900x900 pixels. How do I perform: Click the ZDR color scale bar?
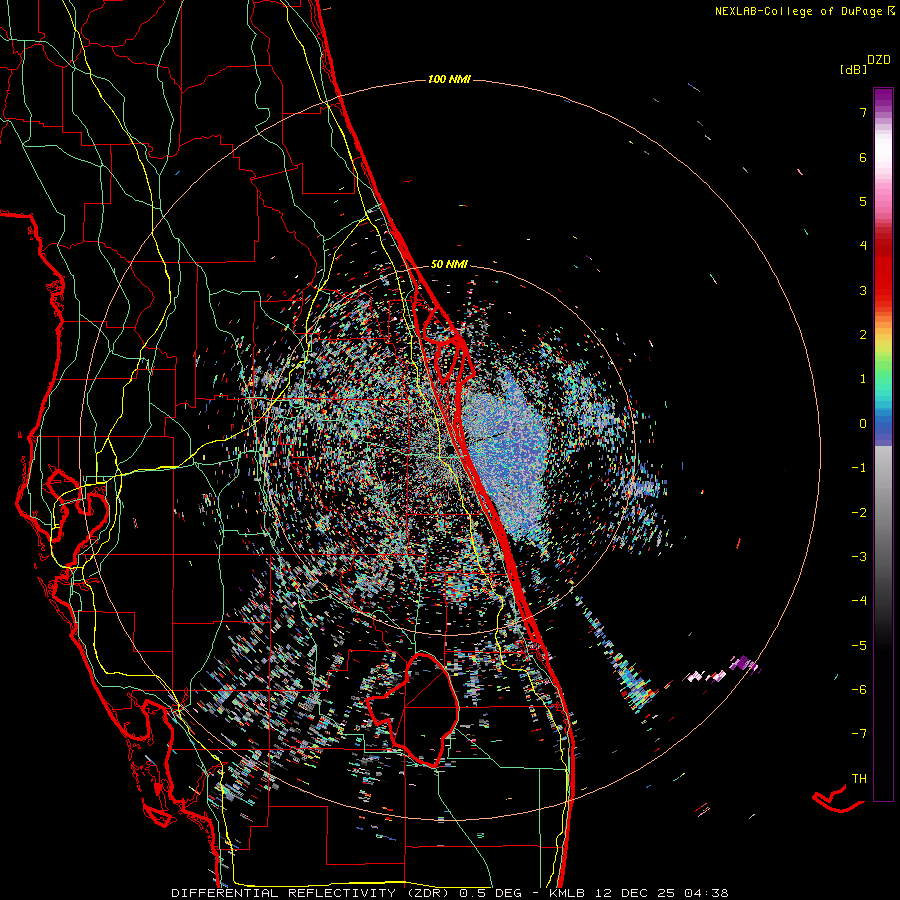point(883,444)
